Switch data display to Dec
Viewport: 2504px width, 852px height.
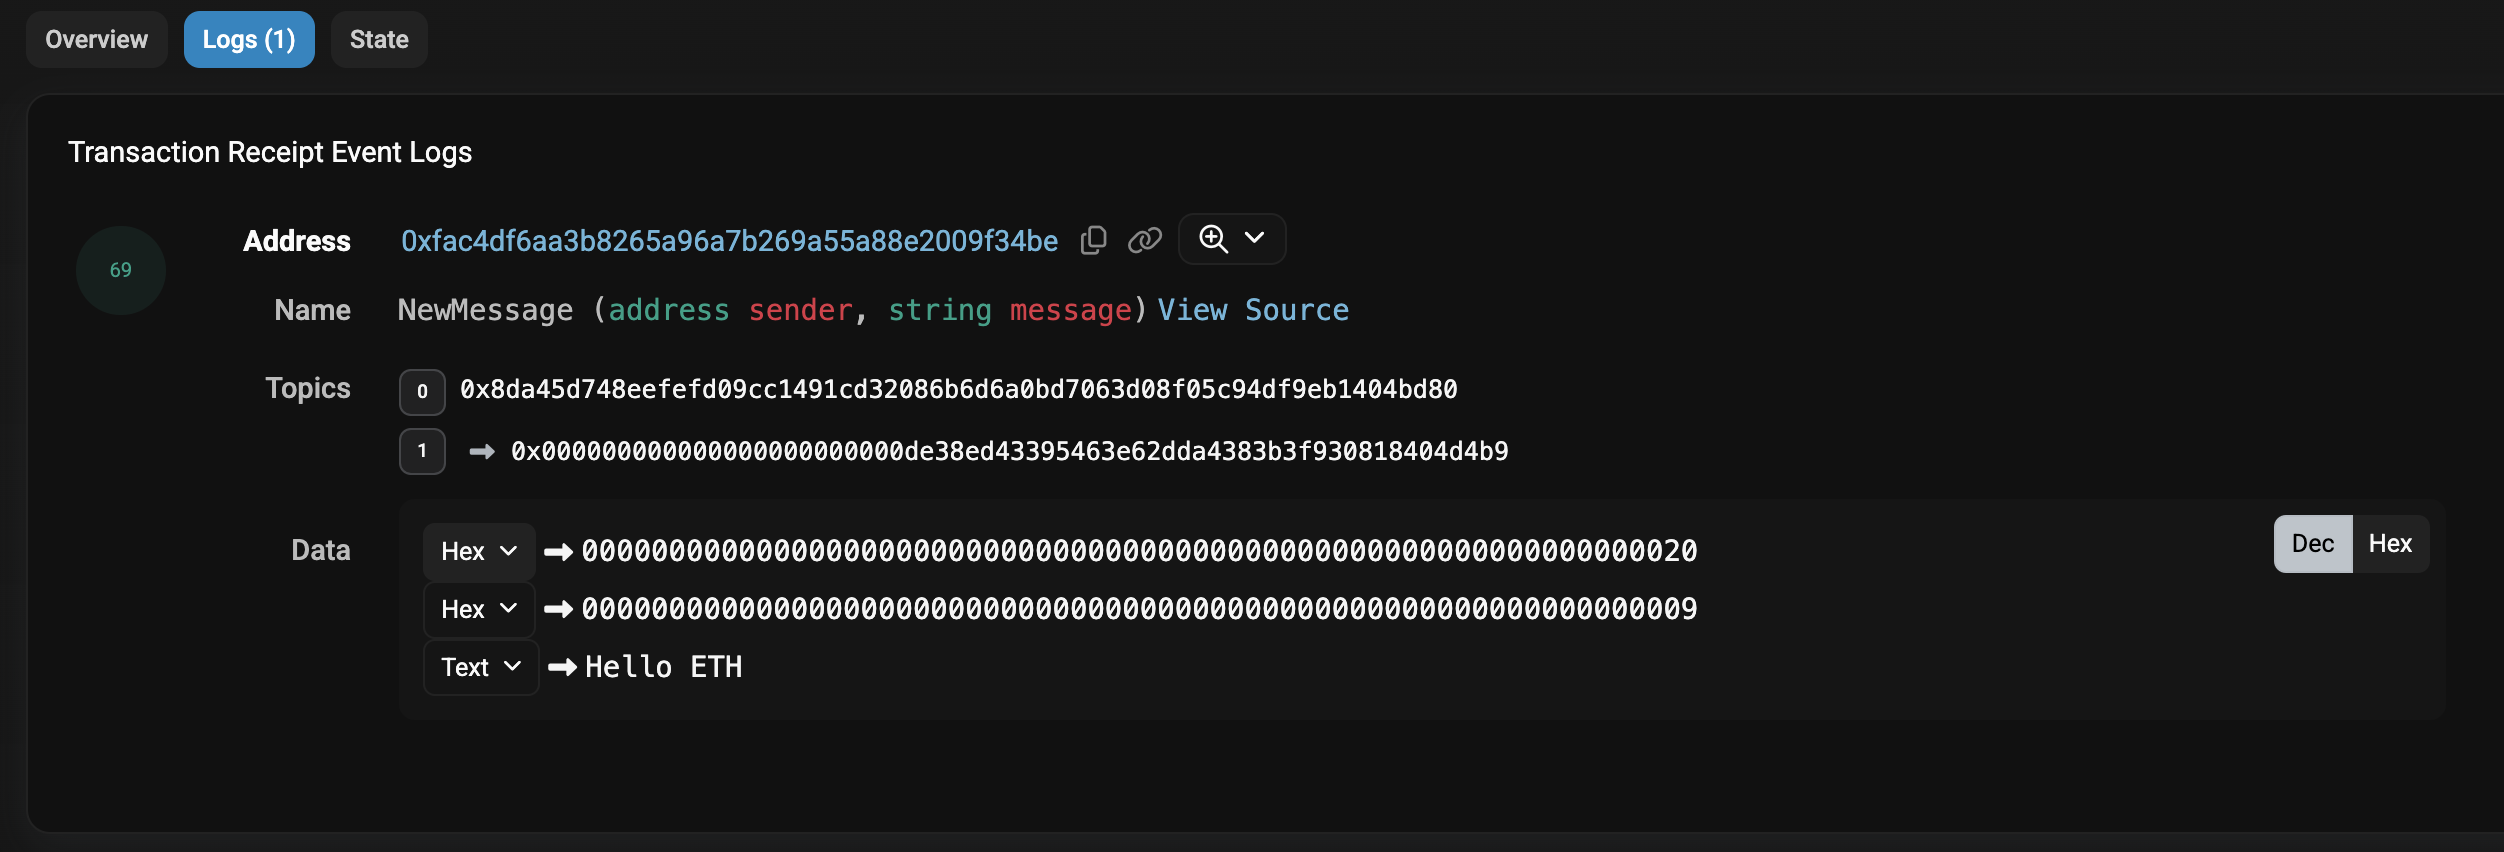coord(2313,544)
